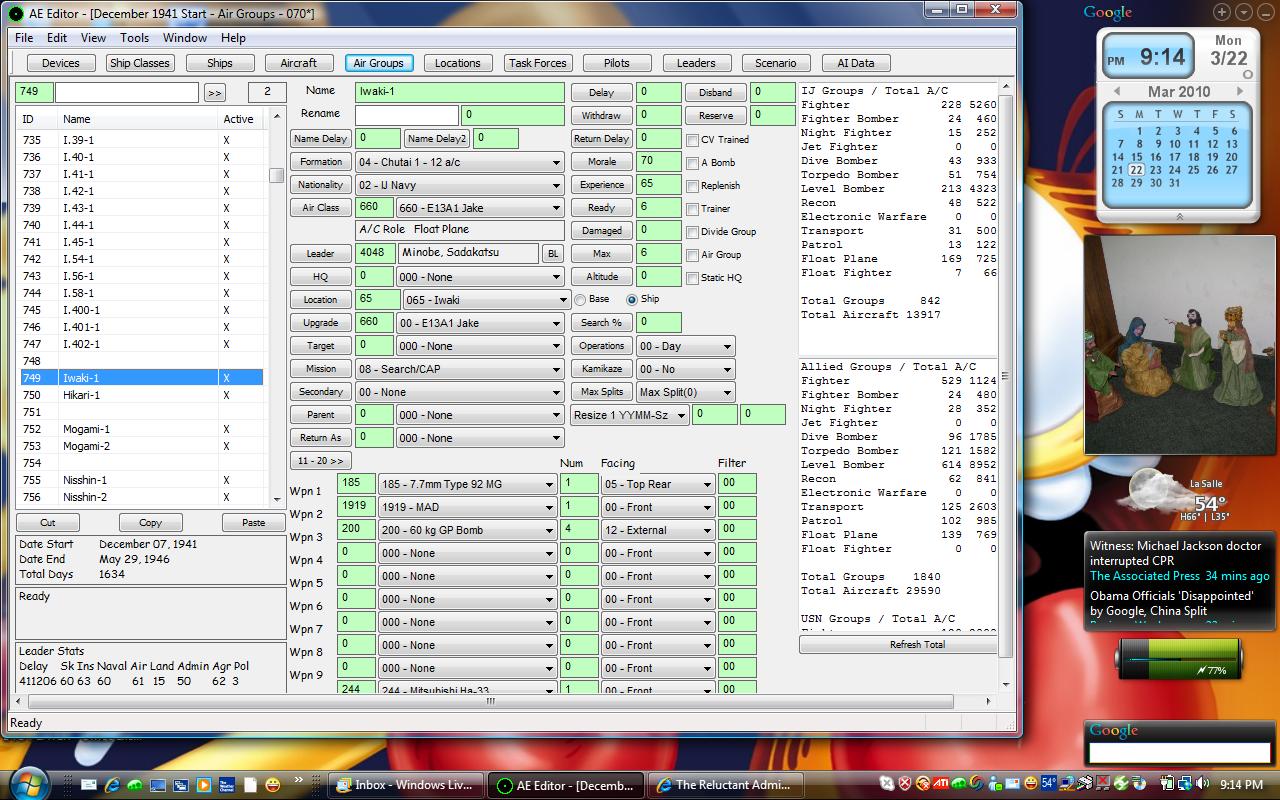Switch to the Task Forces section
The height and width of the screenshot is (800, 1280).
(x=537, y=63)
